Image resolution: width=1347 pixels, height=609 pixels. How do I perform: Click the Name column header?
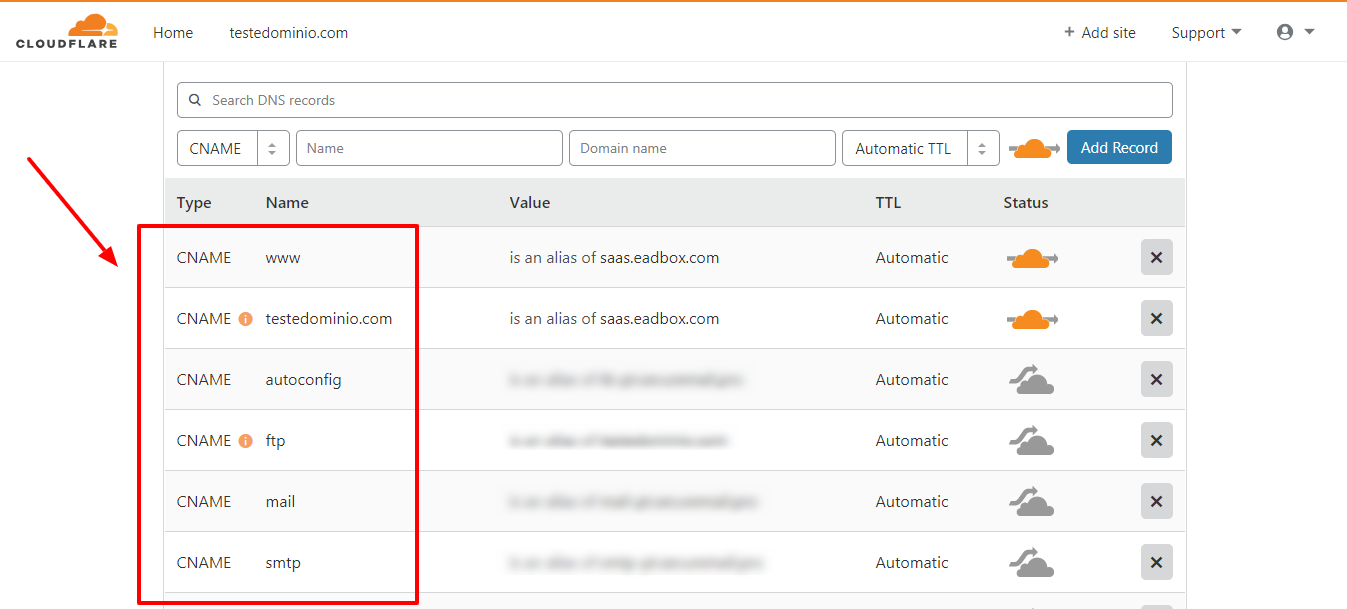pyautogui.click(x=287, y=203)
